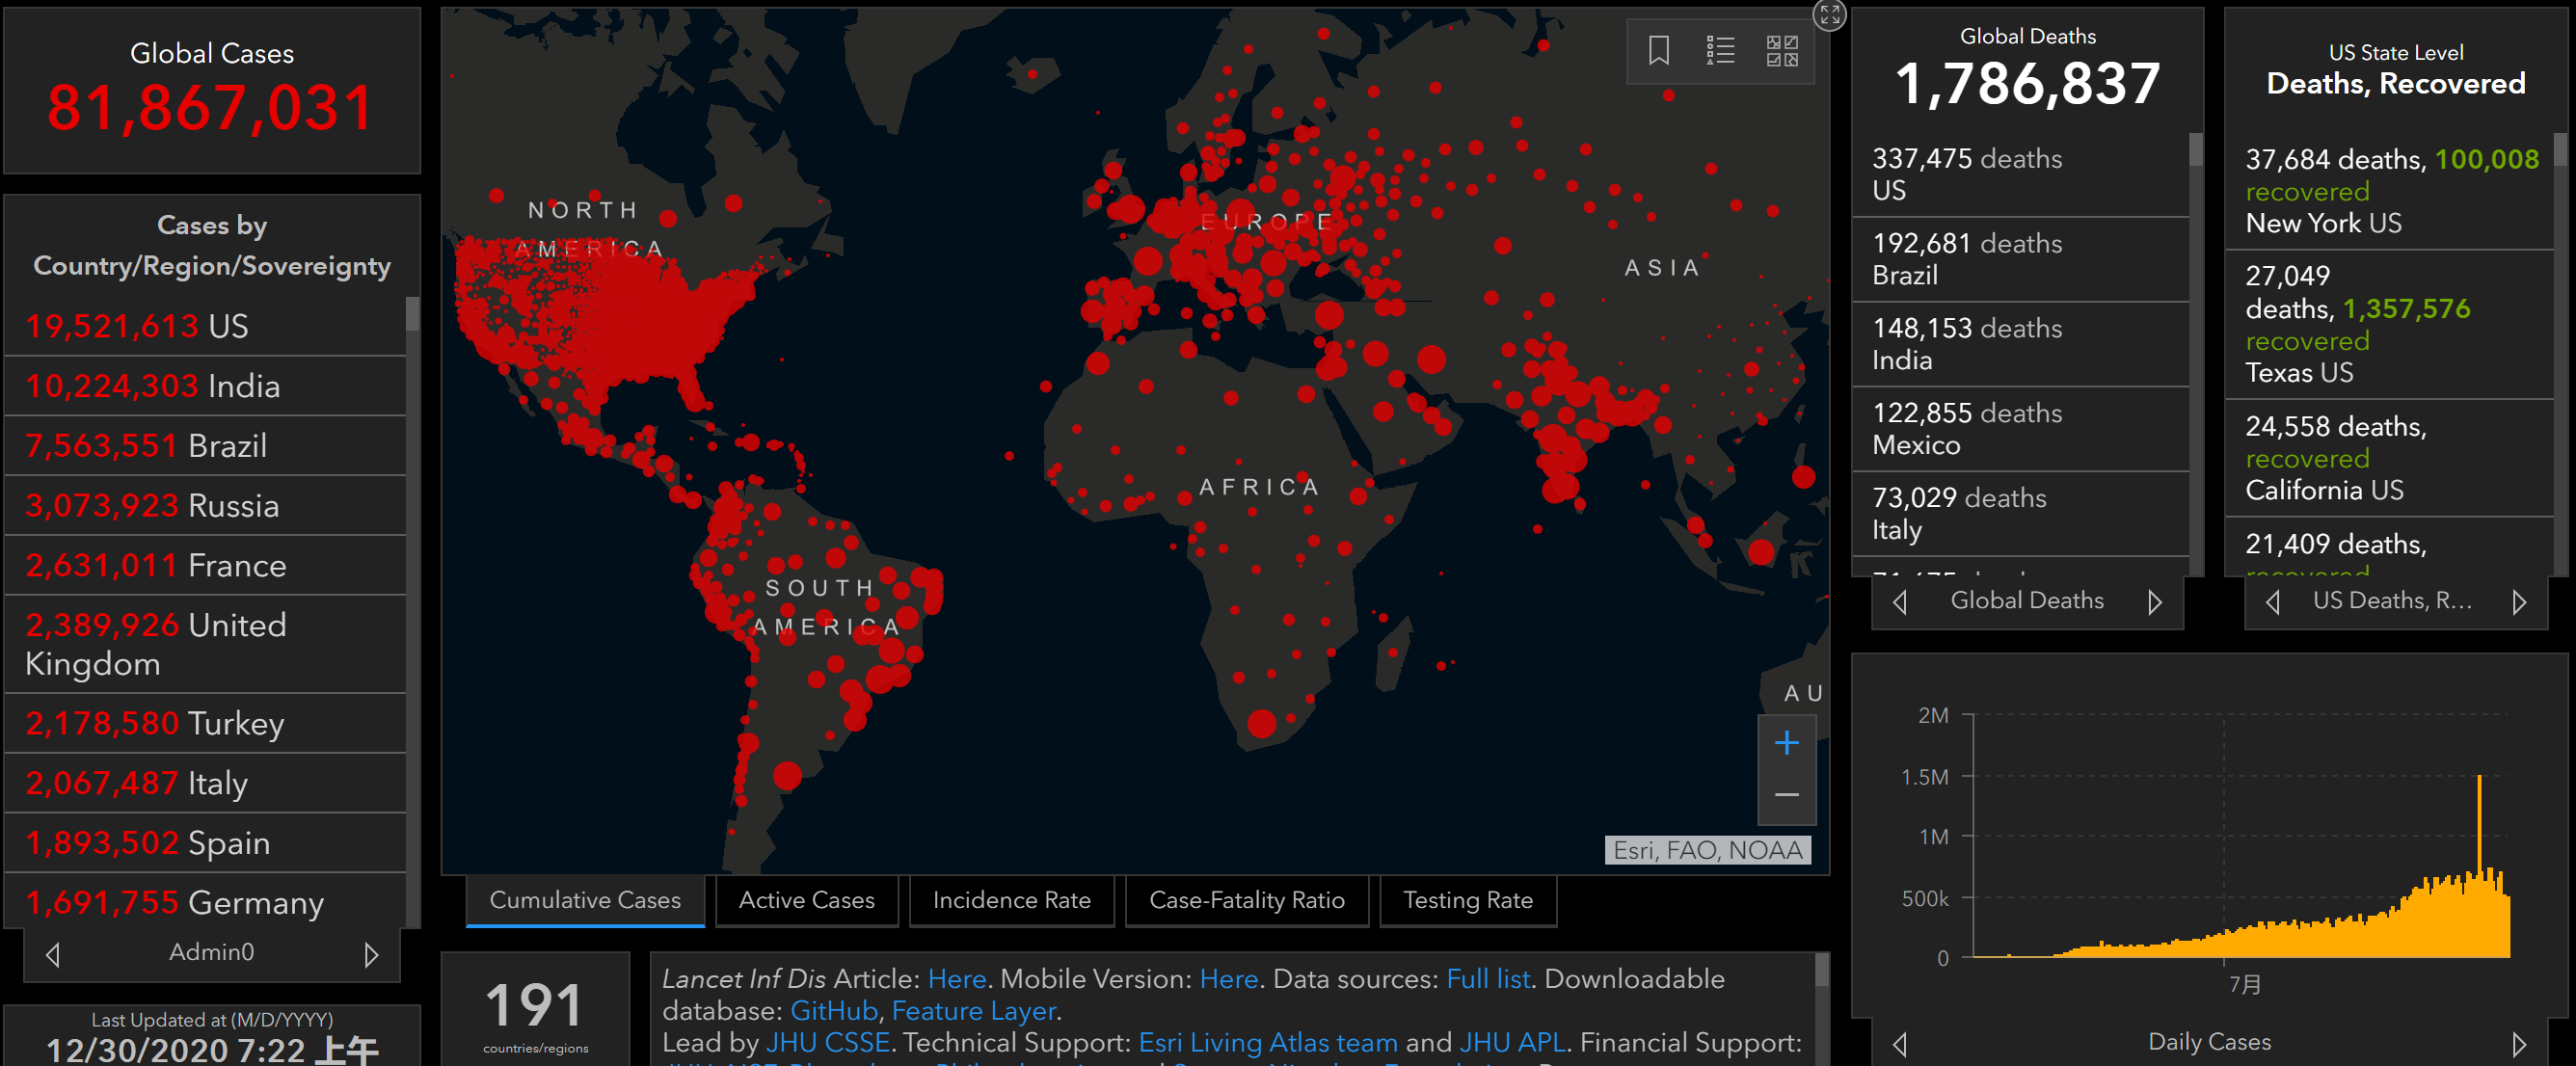The width and height of the screenshot is (2576, 1066).
Task: Select France in the cases list
Action: click(x=205, y=565)
